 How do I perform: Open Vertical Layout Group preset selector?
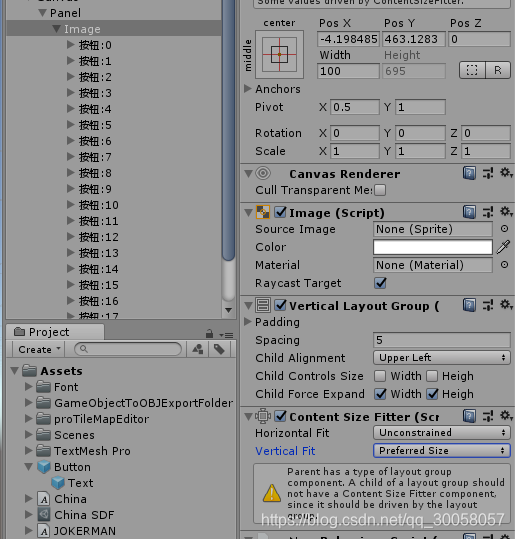tap(488, 305)
